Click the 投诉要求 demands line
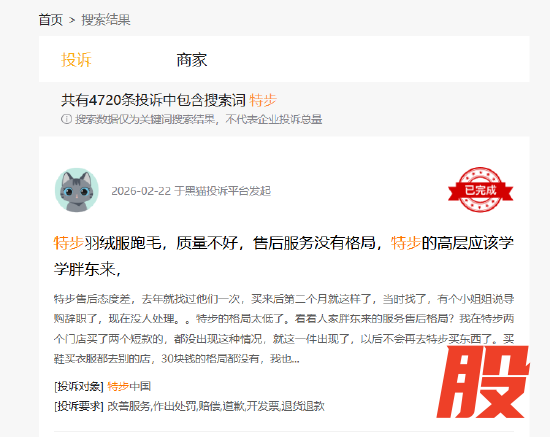The width and height of the screenshot is (550, 437). (x=189, y=406)
